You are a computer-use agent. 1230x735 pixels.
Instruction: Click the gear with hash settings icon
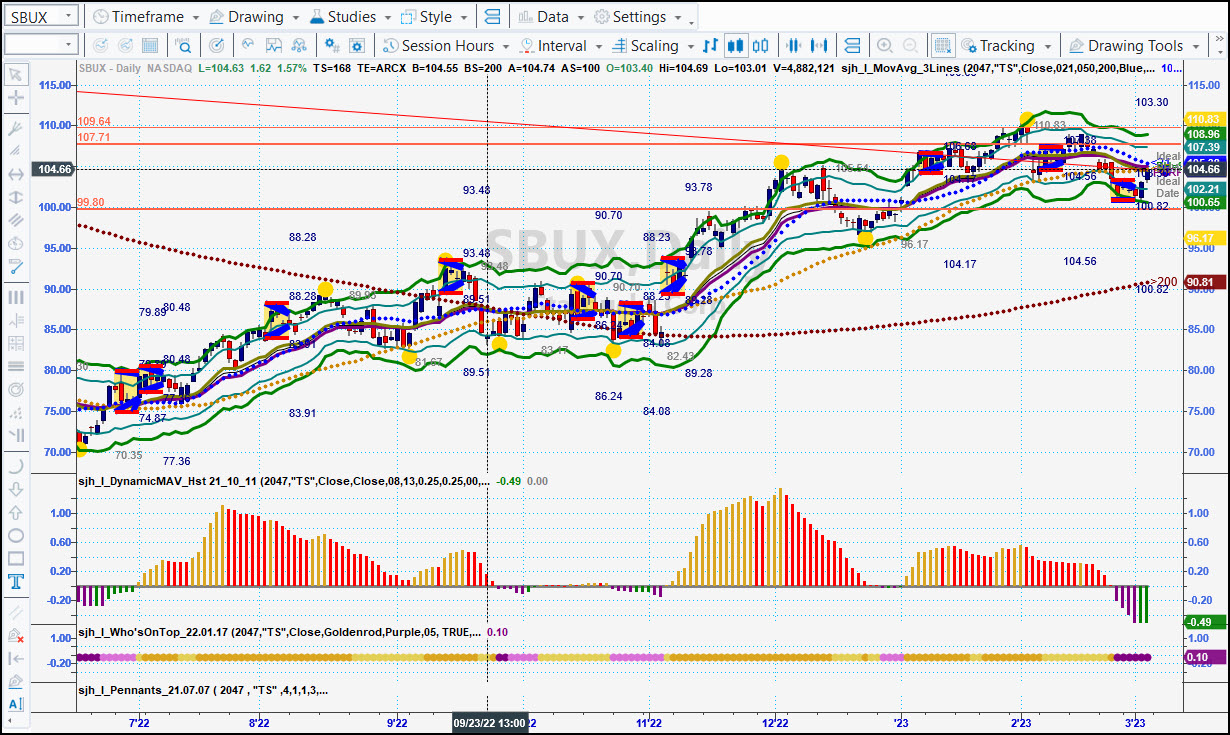[333, 45]
